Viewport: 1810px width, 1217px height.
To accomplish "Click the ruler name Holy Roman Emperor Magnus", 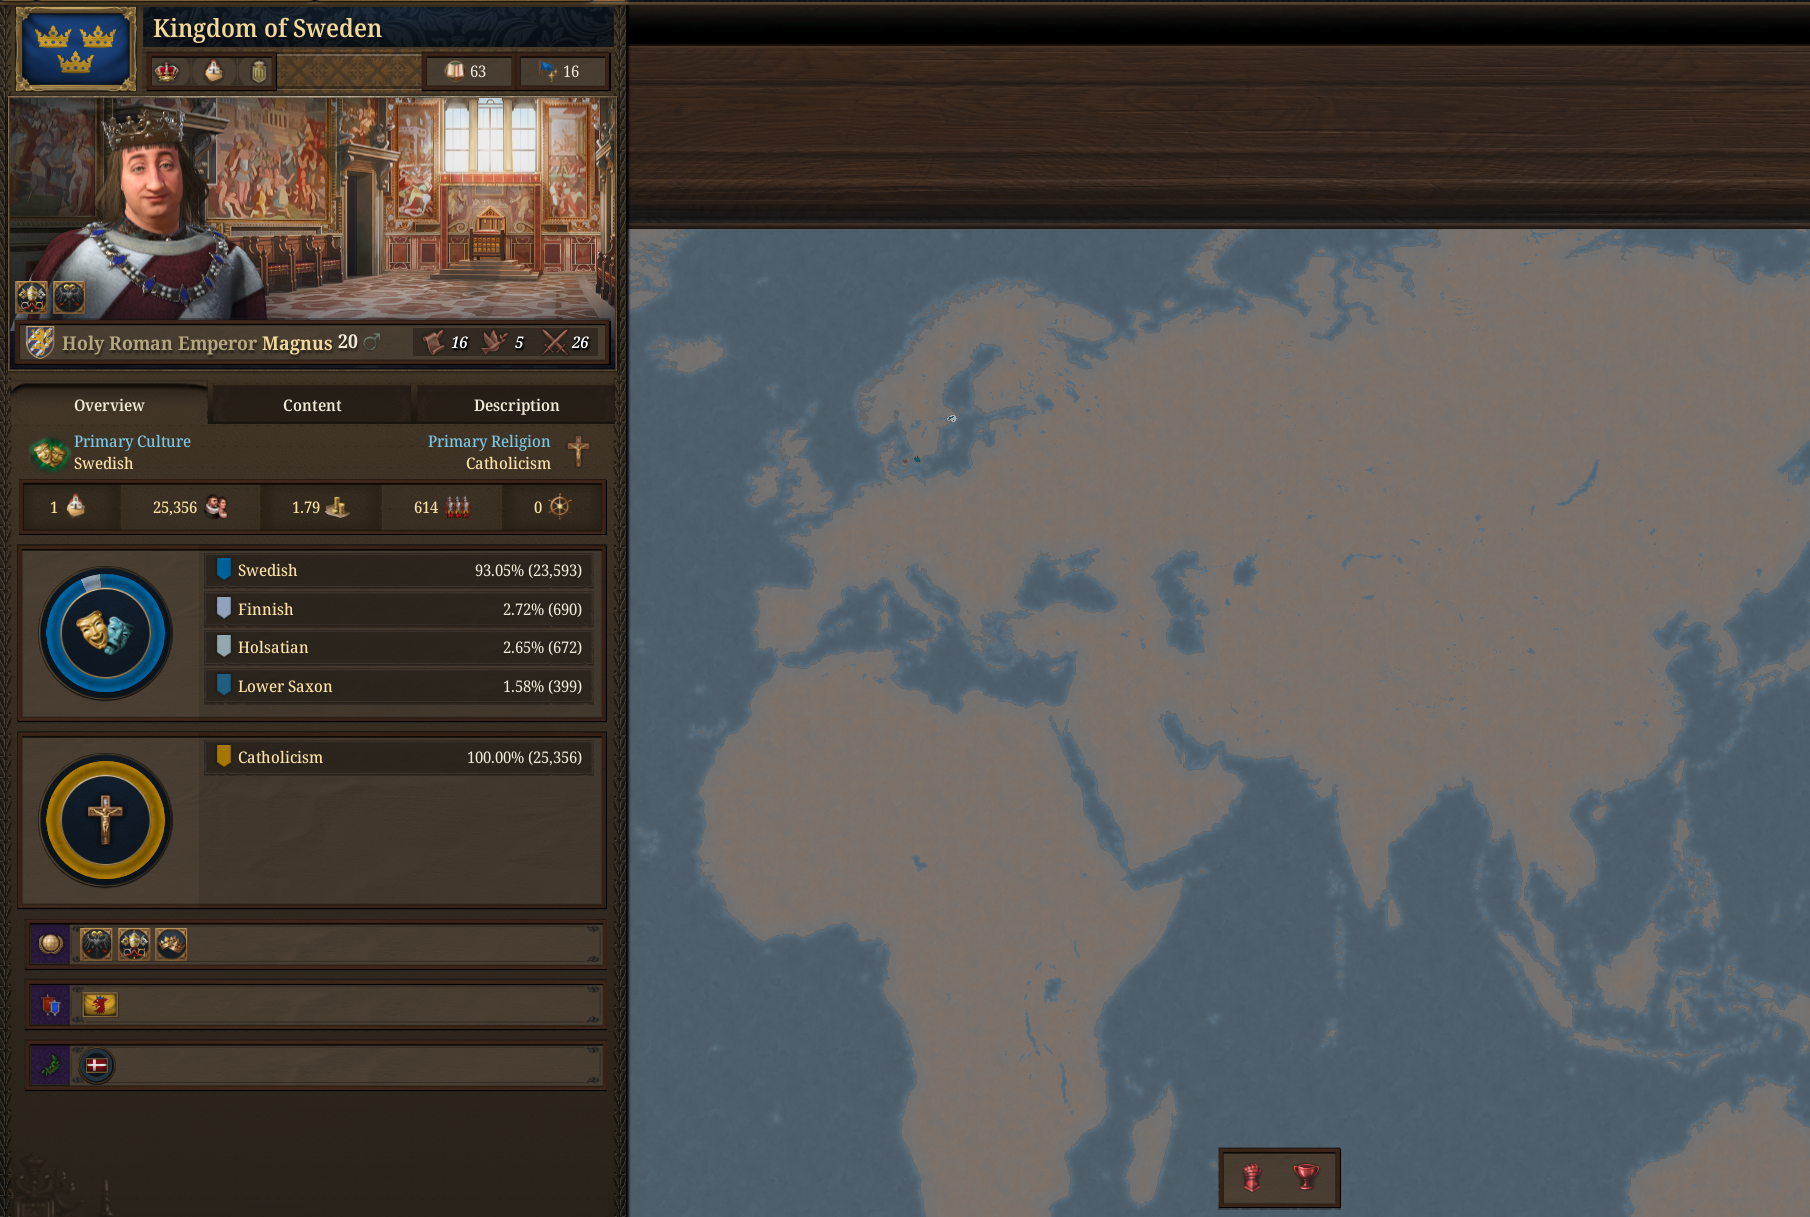I will pyautogui.click(x=197, y=343).
